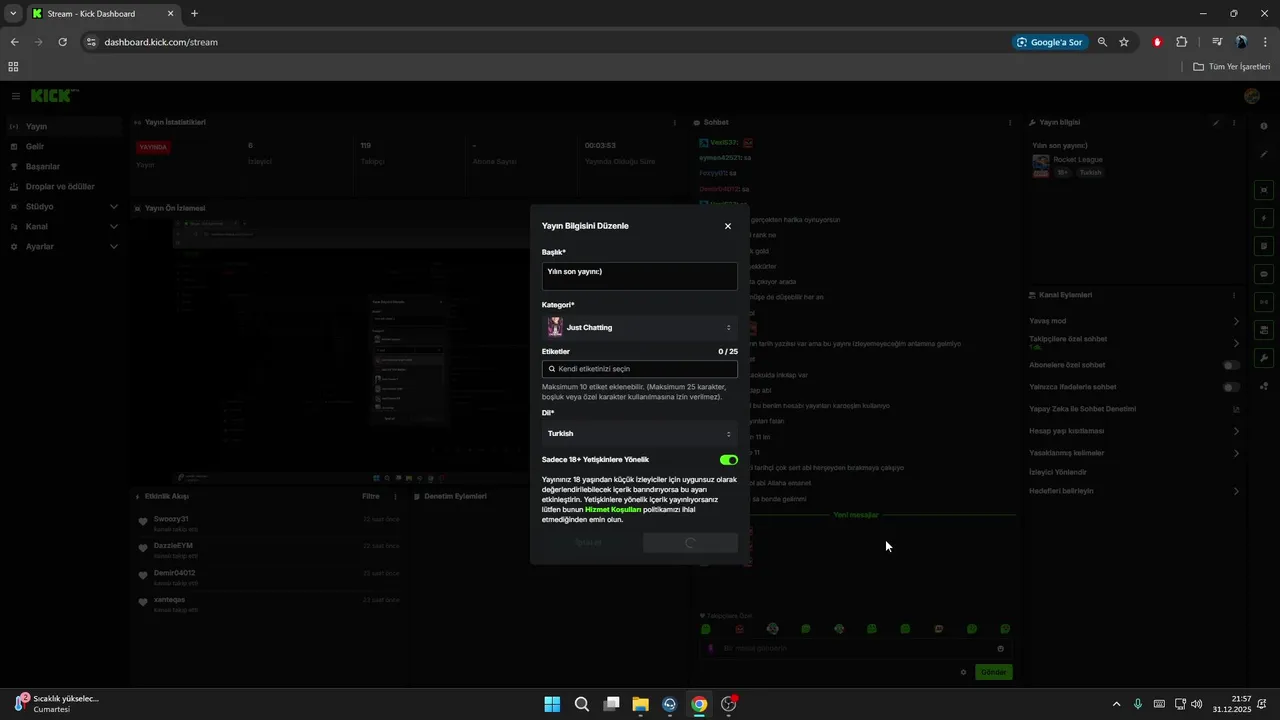Viewport: 1280px width, 720px height.
Task: Open Yasaklanmış kelimeler setting
Action: point(1134,453)
